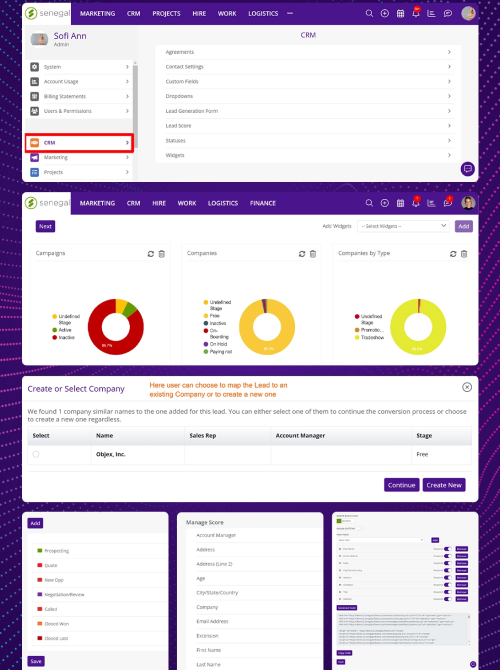The height and width of the screenshot is (670, 500).
Task: Delete the Campaigns widget
Action: click(162, 254)
